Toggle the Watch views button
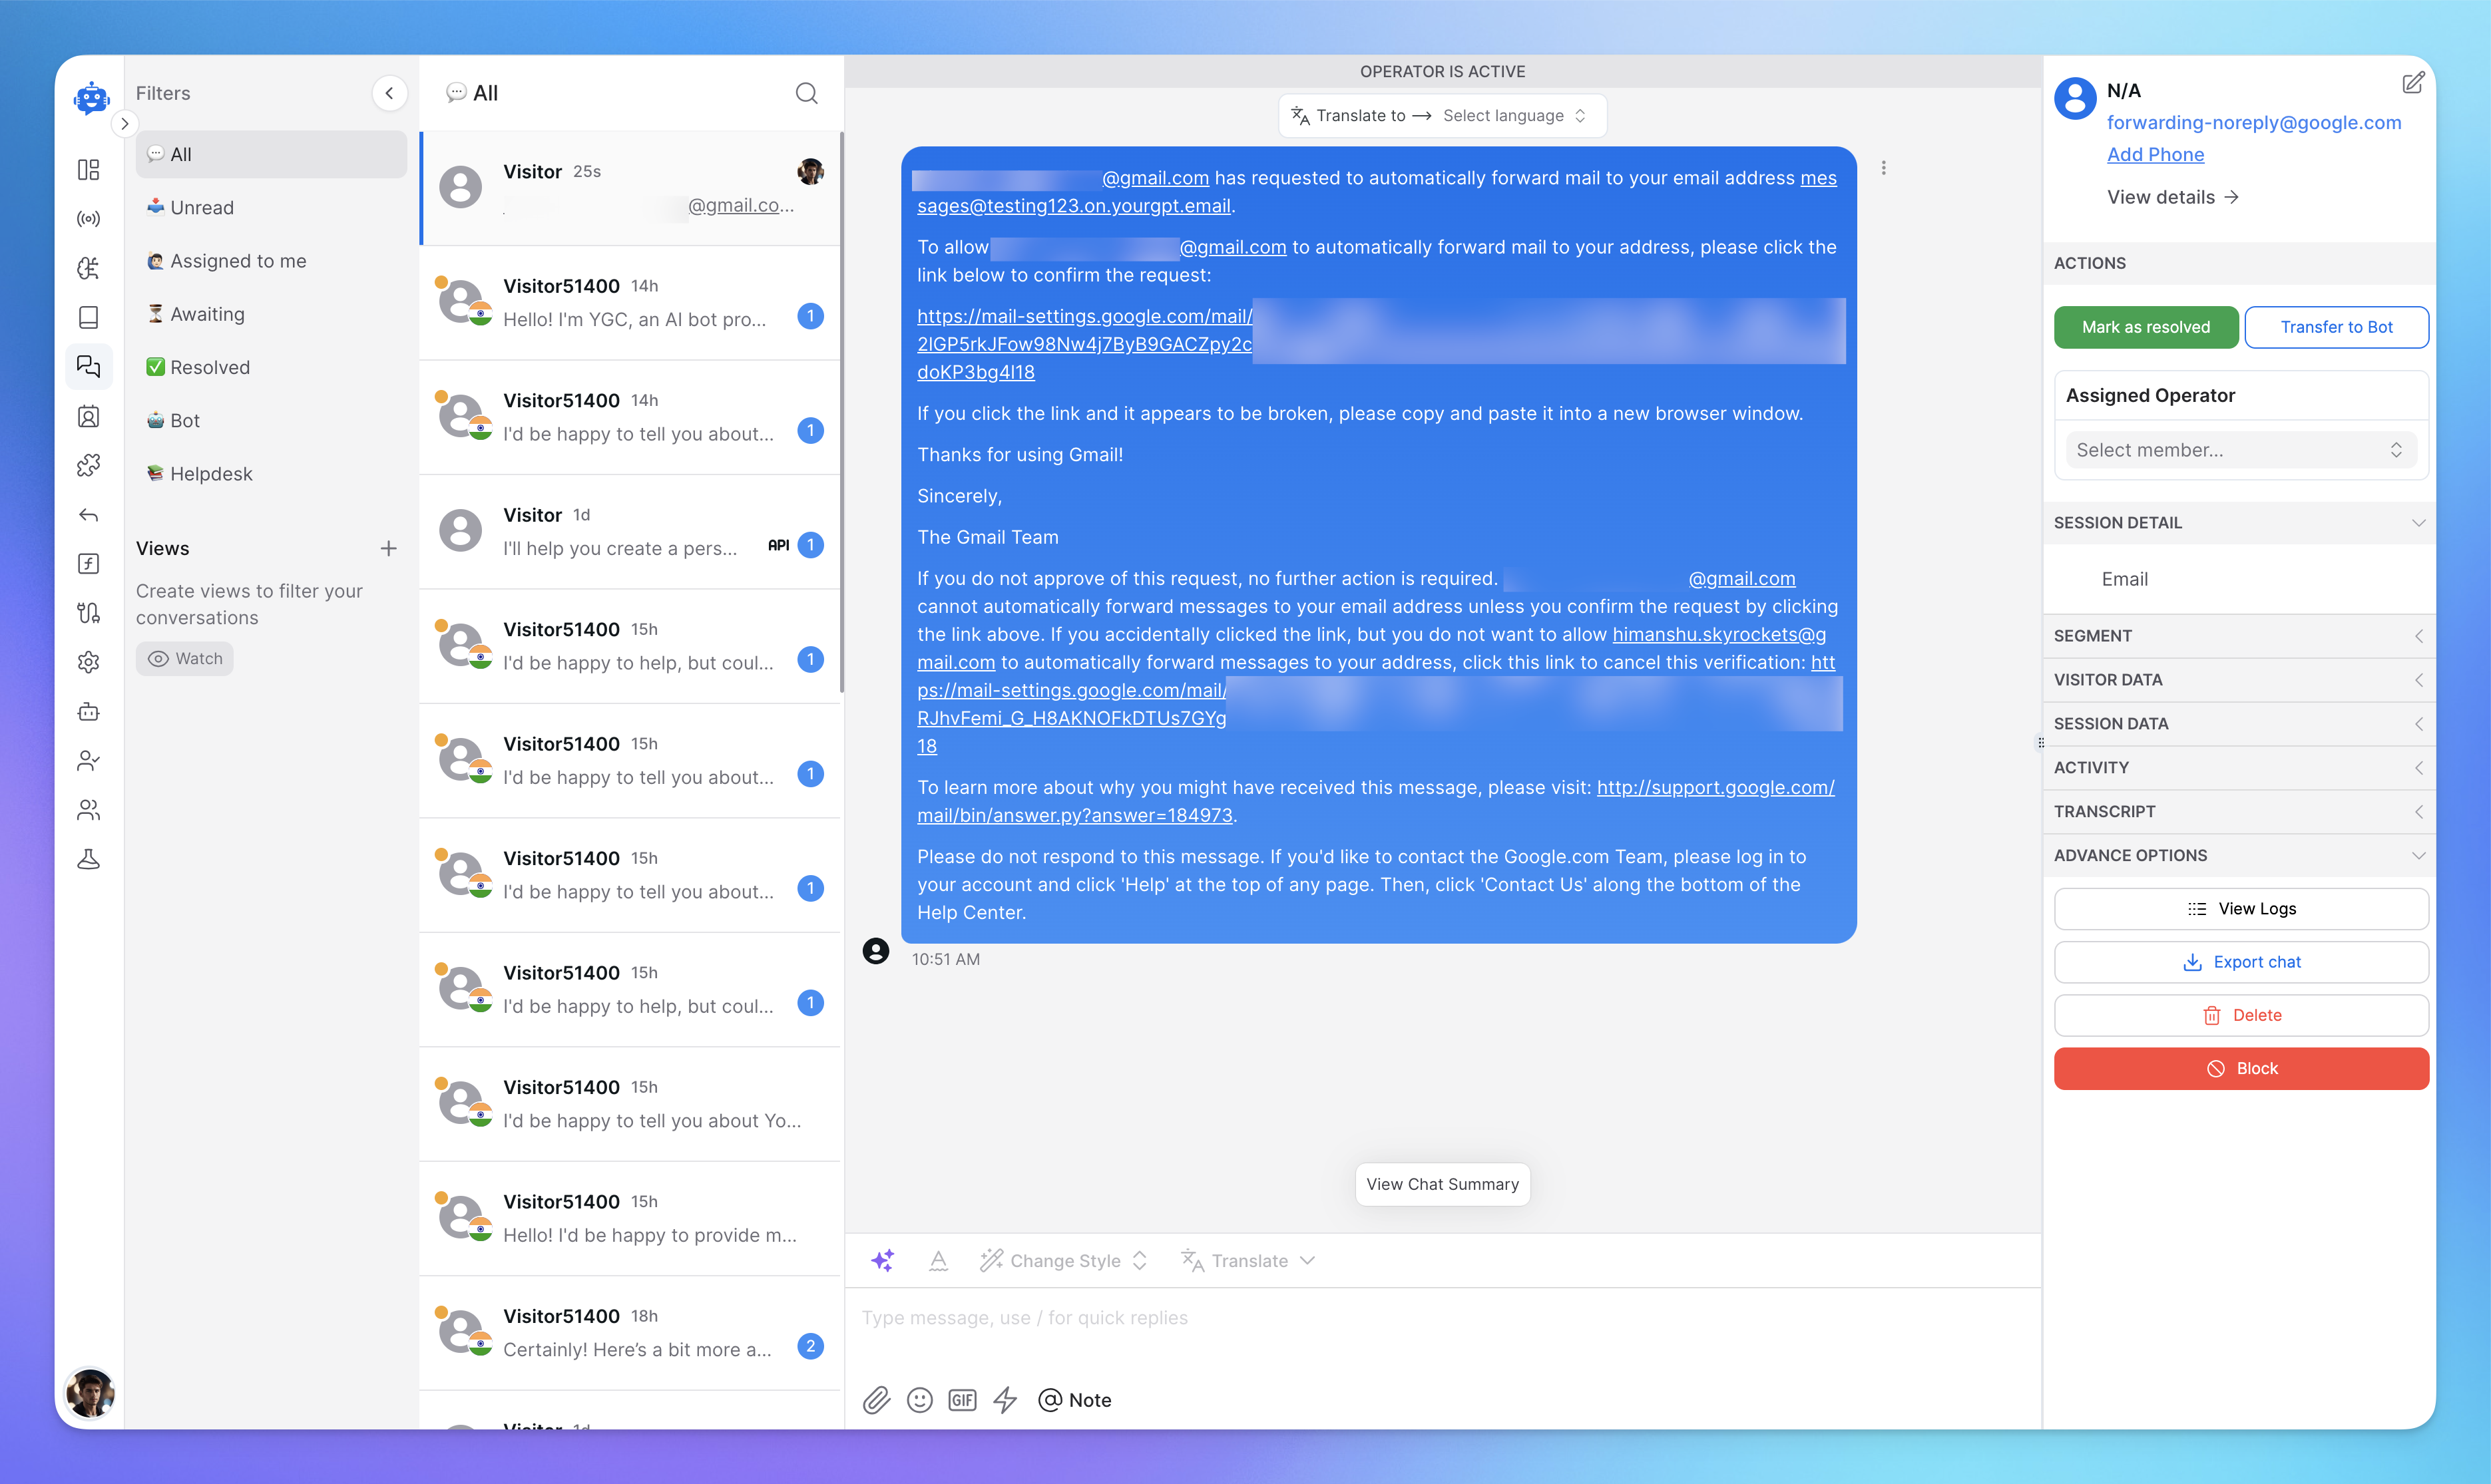 [x=185, y=658]
